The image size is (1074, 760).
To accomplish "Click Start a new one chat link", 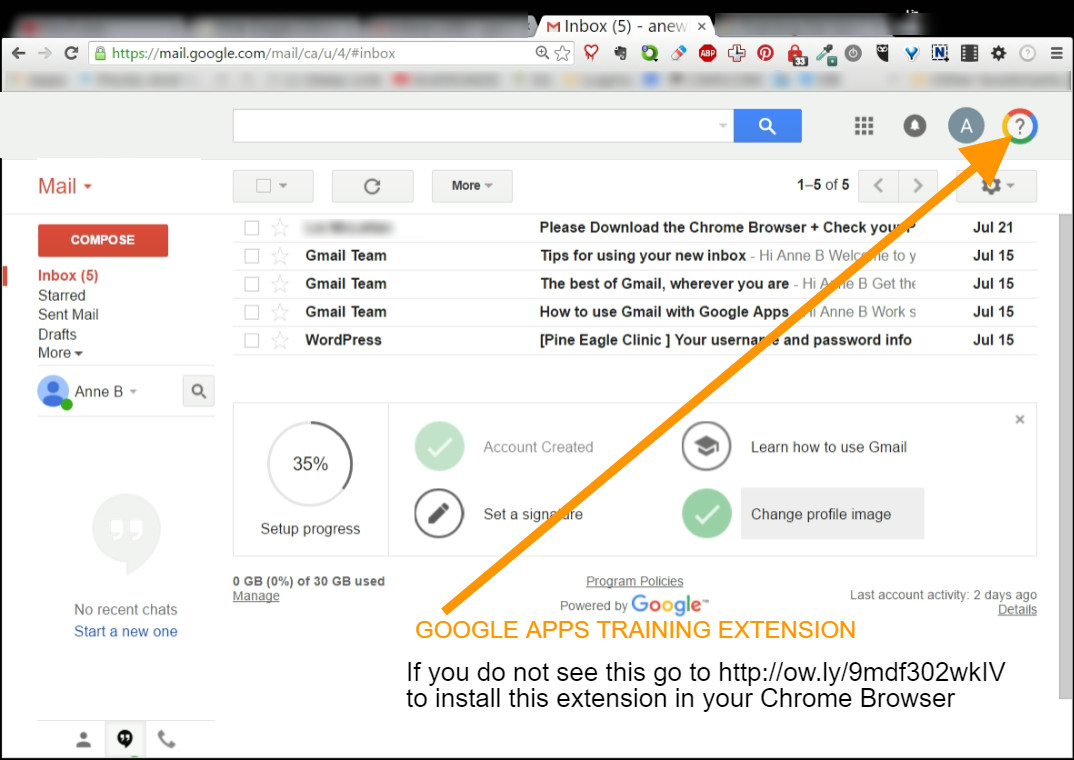I will 126,631.
